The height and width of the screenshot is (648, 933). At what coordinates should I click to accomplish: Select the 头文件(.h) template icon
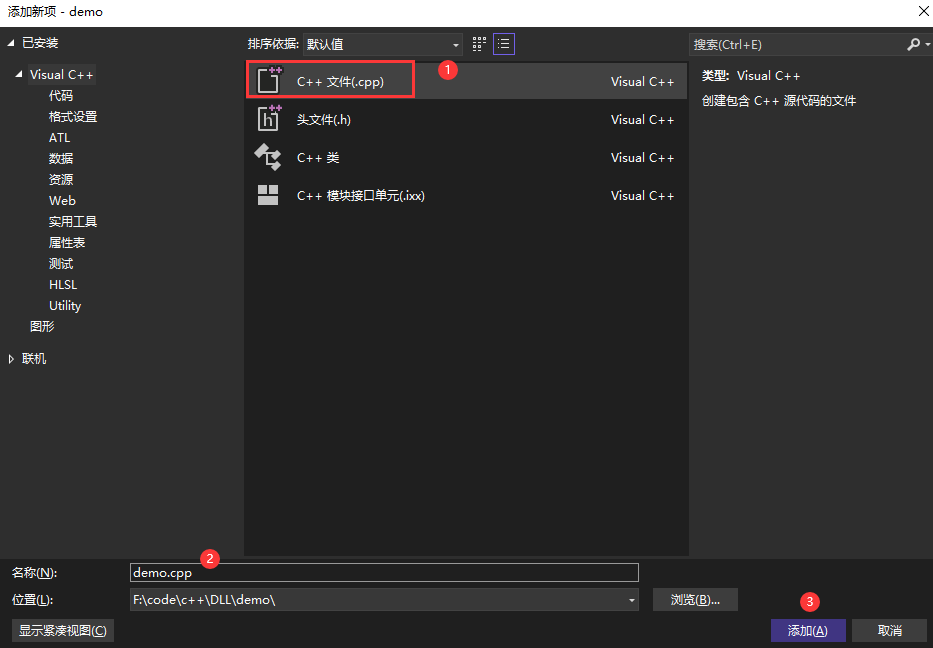tap(269, 118)
